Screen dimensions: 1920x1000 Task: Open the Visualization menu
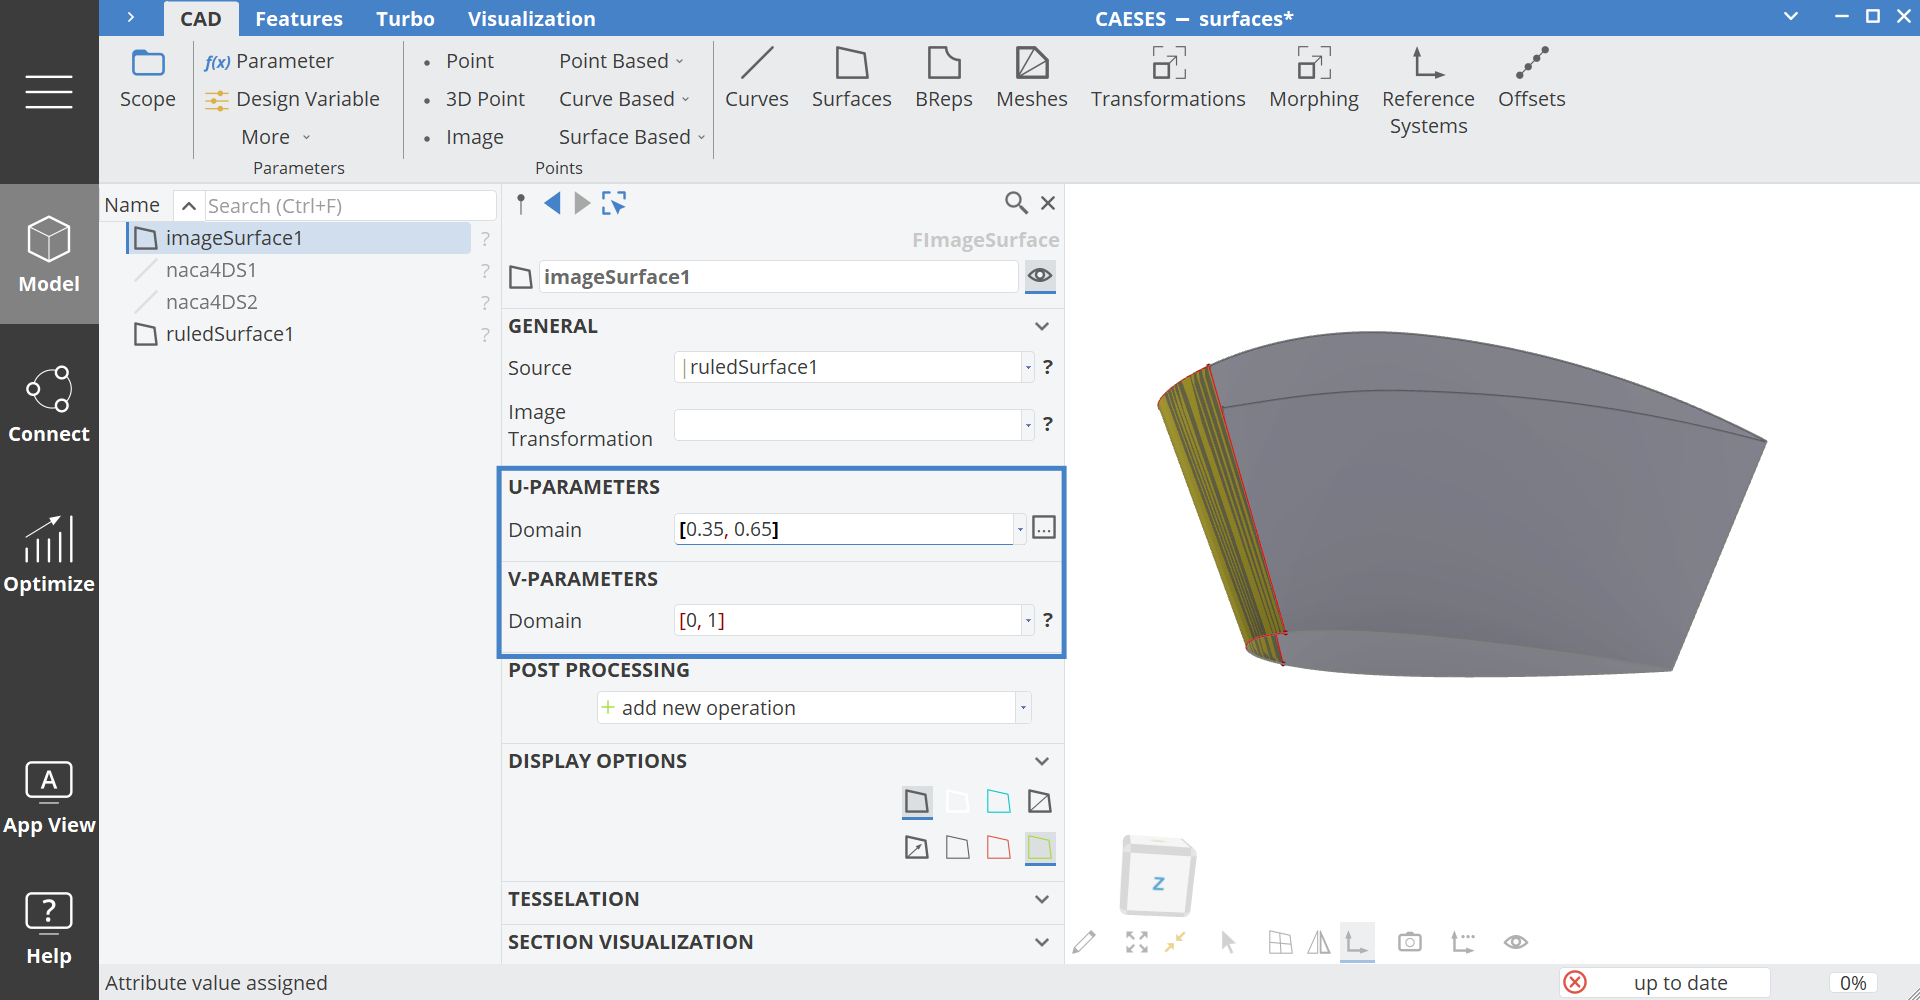point(532,18)
